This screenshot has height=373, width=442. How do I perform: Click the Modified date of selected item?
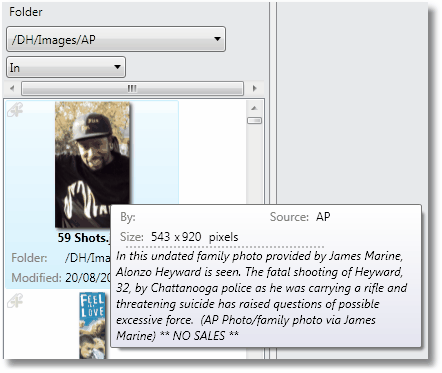[61, 277]
